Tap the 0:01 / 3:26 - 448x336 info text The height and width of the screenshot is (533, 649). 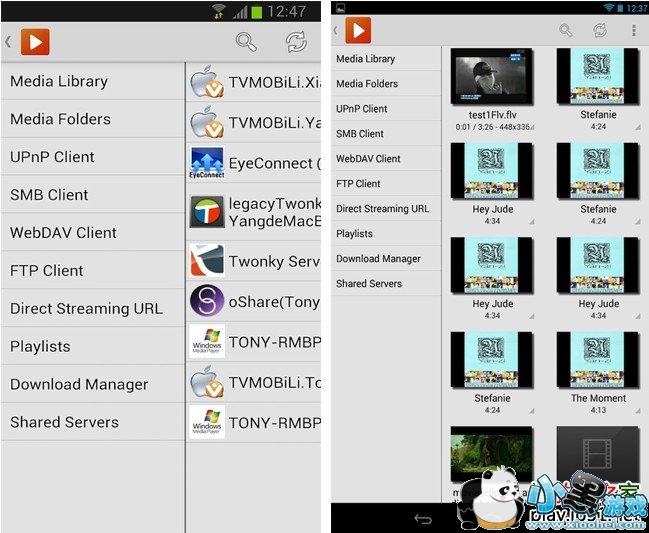(492, 127)
